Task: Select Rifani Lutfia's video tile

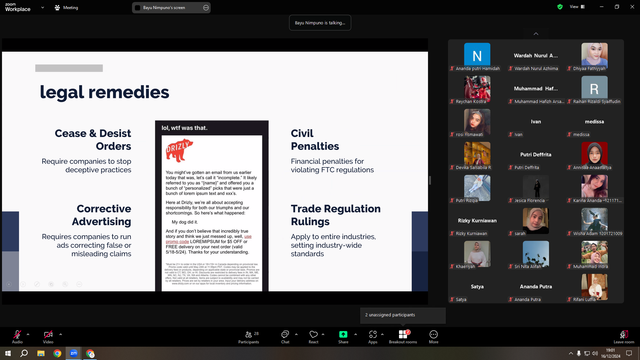Action: pos(594,288)
